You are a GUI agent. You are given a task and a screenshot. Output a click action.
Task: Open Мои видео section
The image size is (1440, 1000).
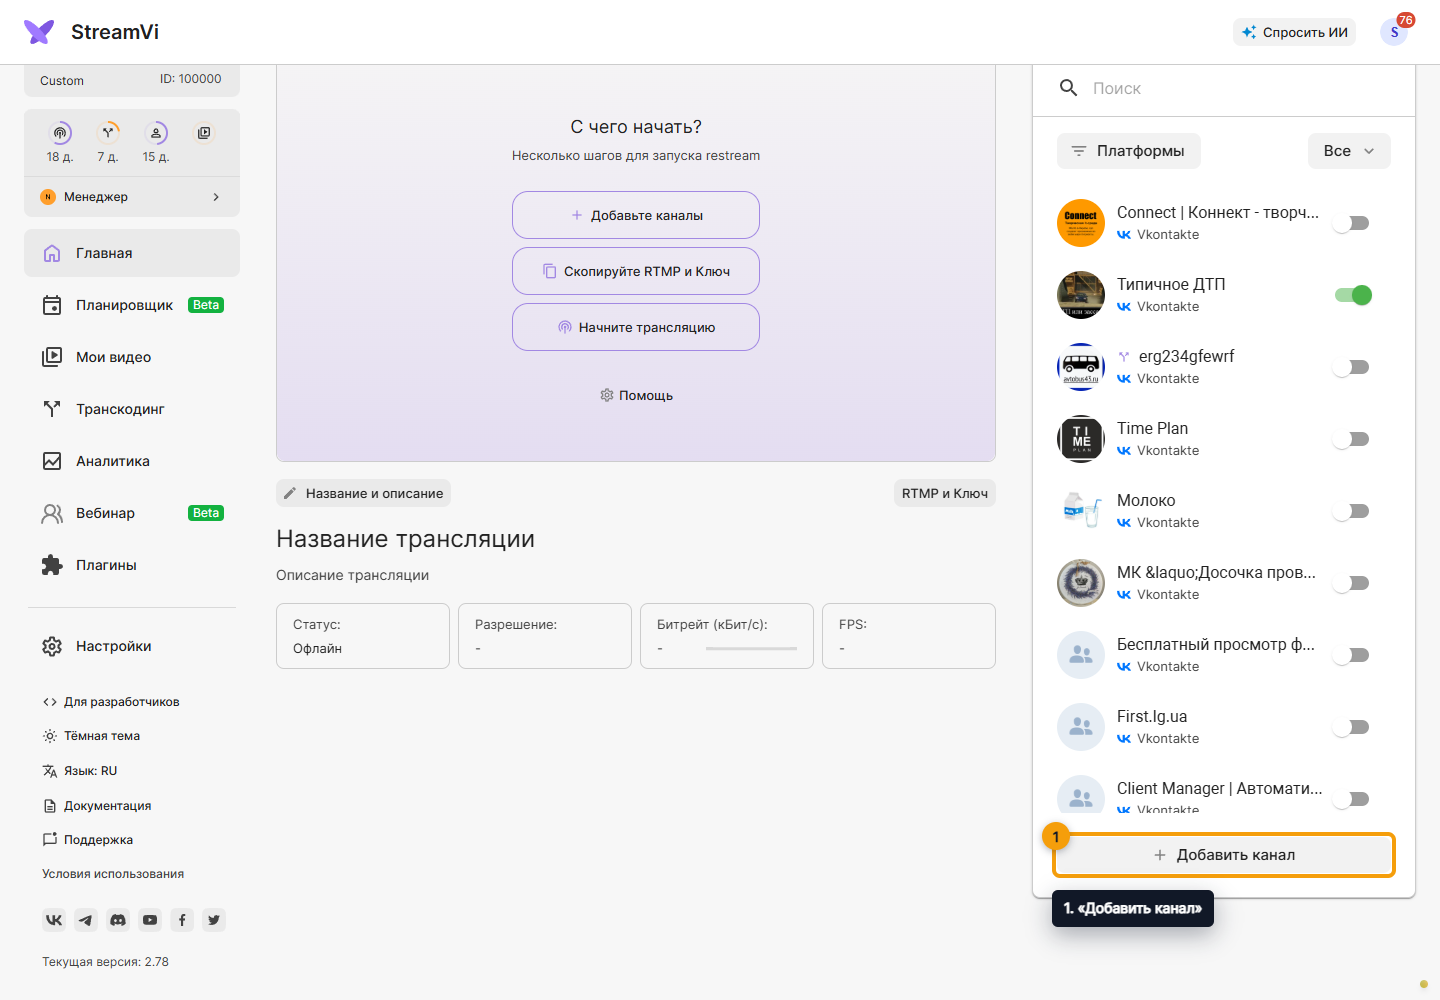(132, 357)
